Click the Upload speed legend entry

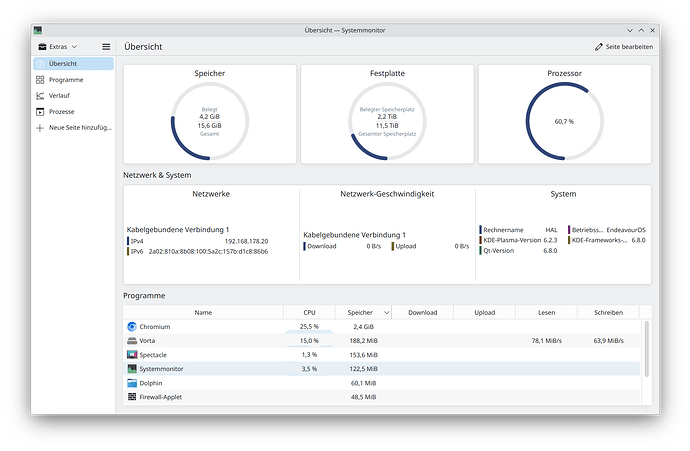430,246
